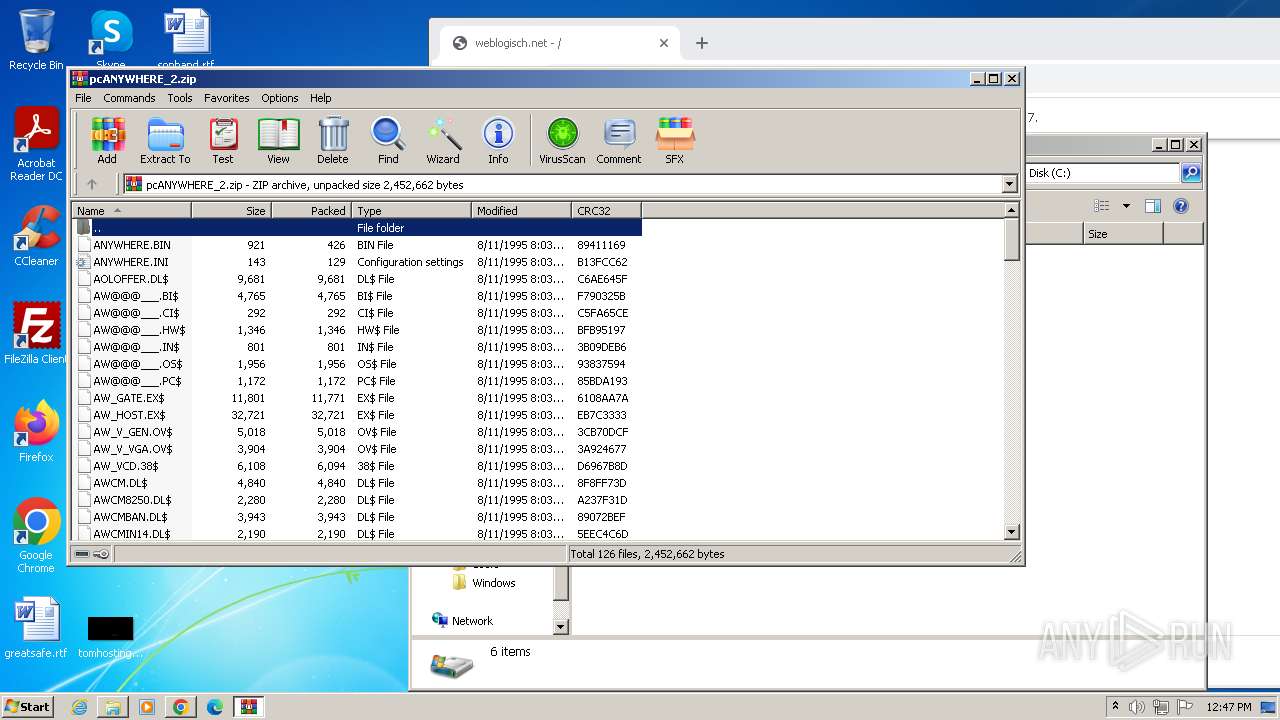Viewport: 1280px width, 720px height.
Task: Click the clock showing 12:47 PM
Action: coord(1229,707)
